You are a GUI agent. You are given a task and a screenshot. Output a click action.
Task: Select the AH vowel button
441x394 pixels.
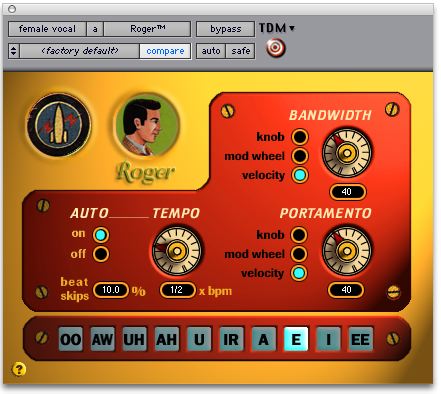(x=167, y=339)
